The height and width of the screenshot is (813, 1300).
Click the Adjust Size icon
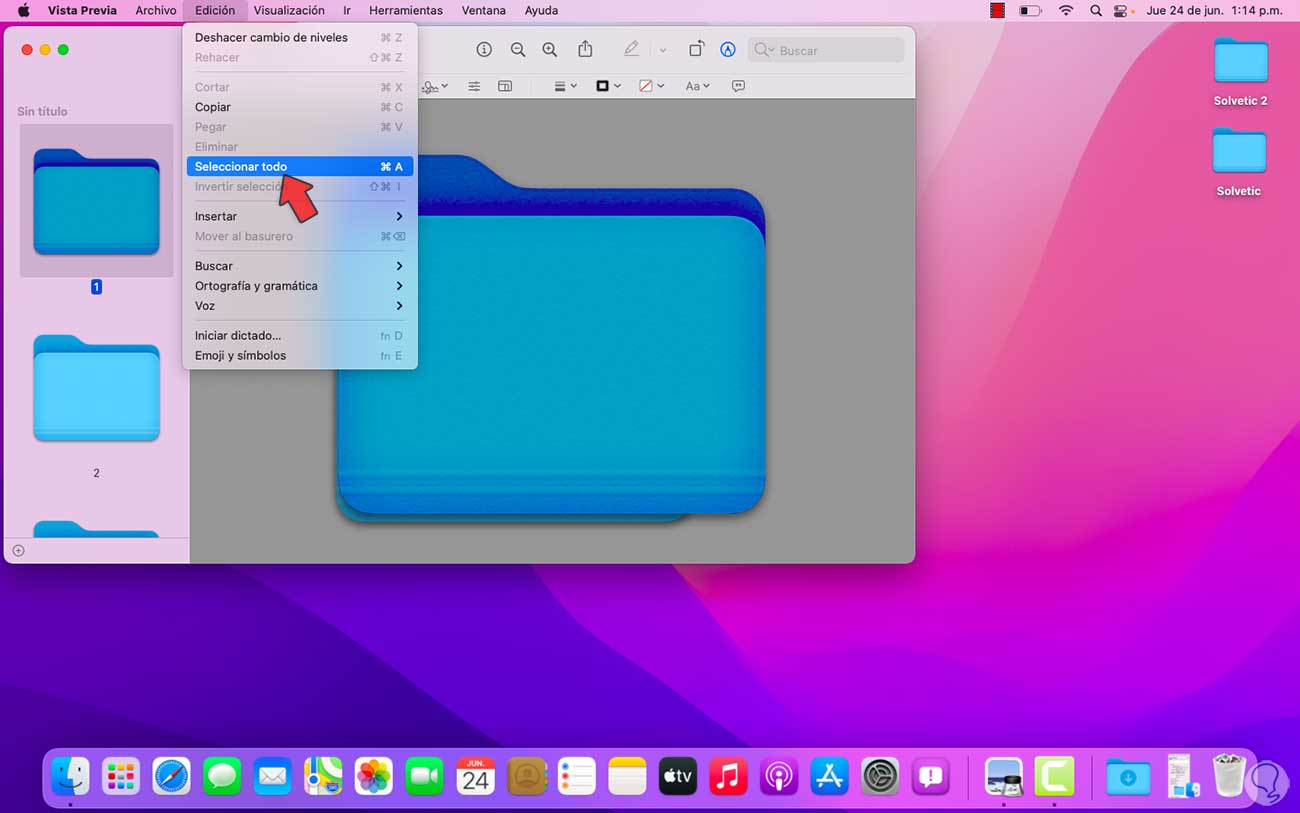point(505,87)
